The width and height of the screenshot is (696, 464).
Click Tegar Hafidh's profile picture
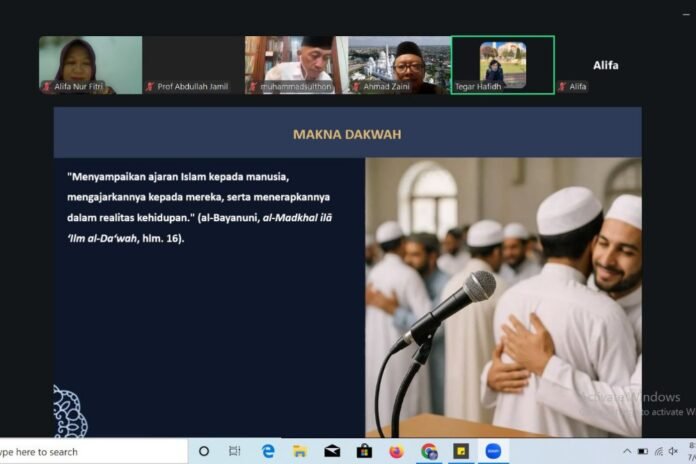tap(503, 65)
